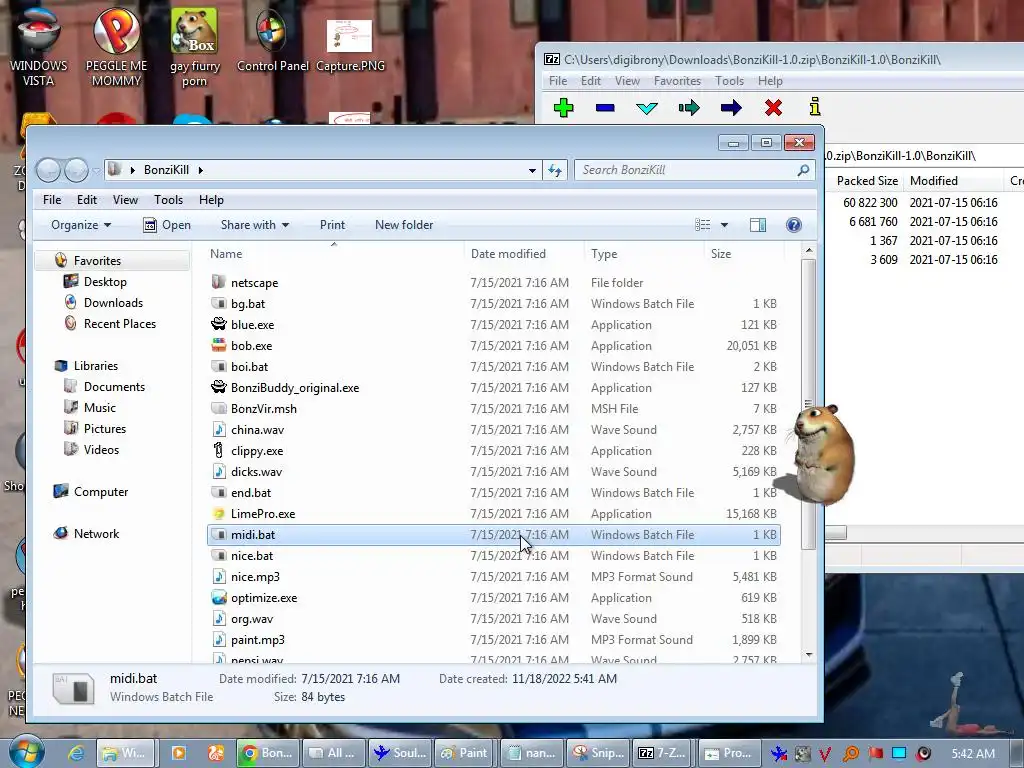Image resolution: width=1024 pixels, height=768 pixels.
Task: Open the 7-Zip Favorites menu
Action: click(x=677, y=81)
